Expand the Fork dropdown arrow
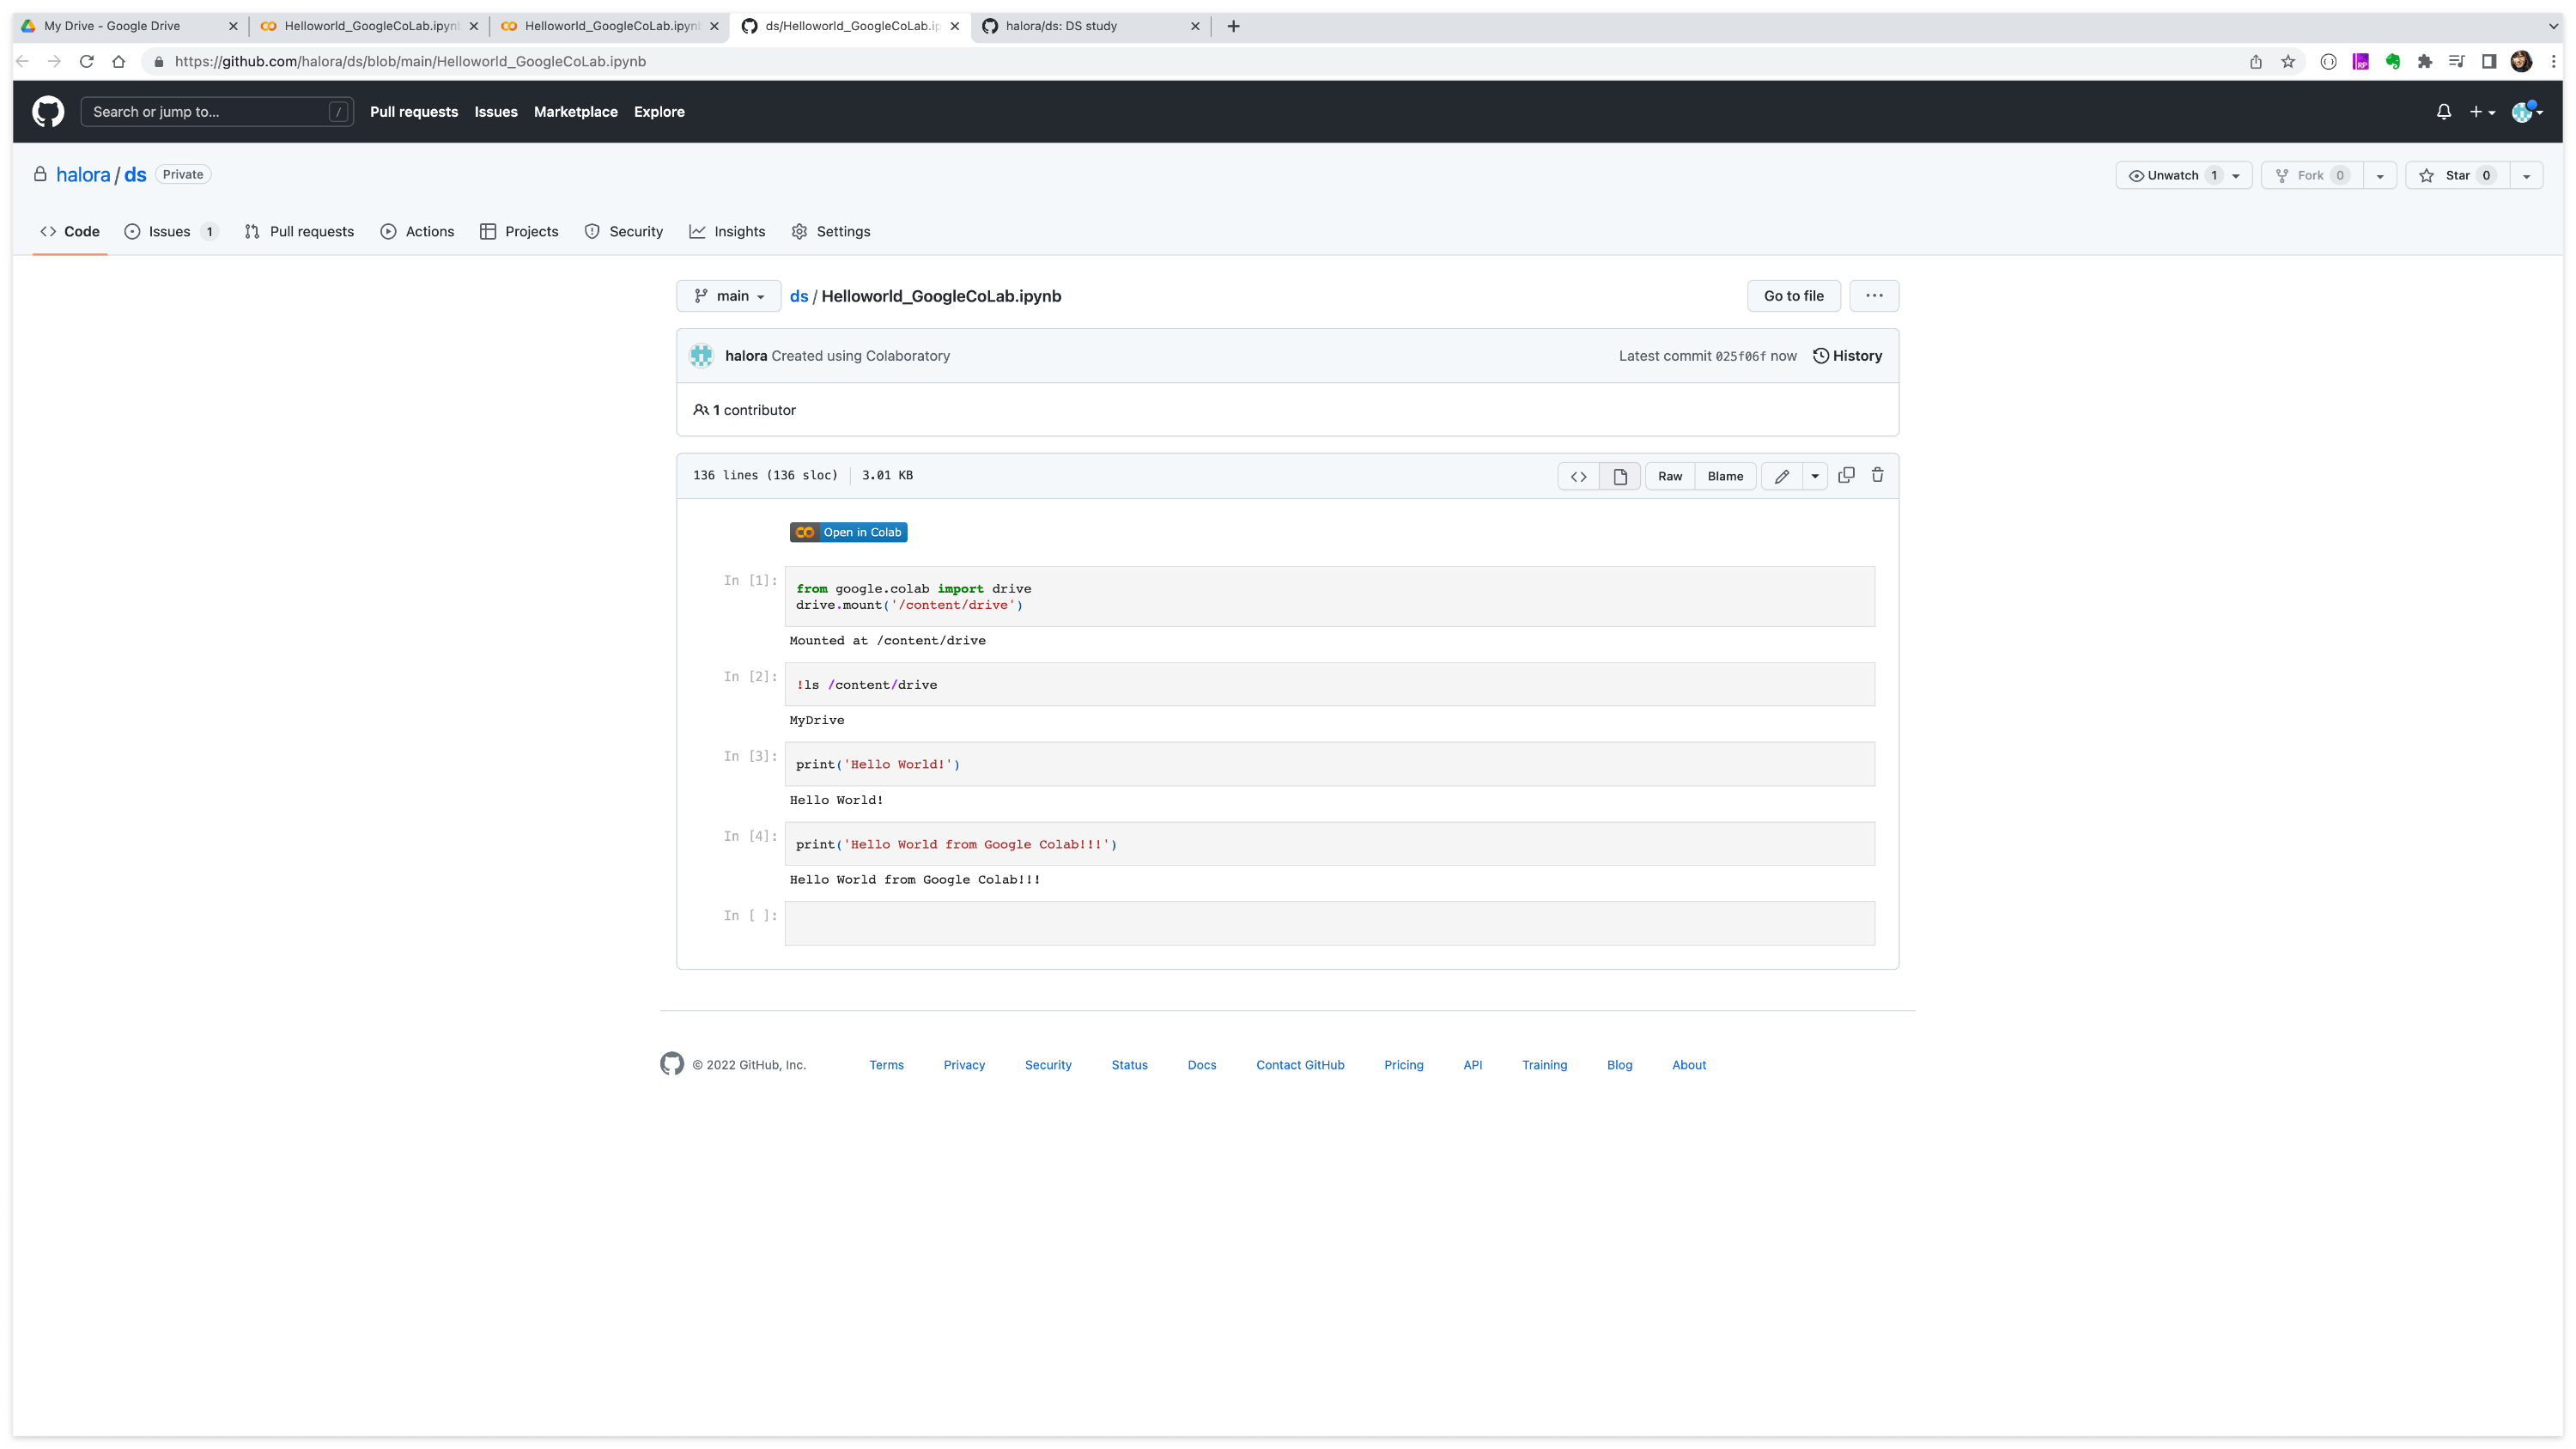 pyautogui.click(x=2380, y=175)
